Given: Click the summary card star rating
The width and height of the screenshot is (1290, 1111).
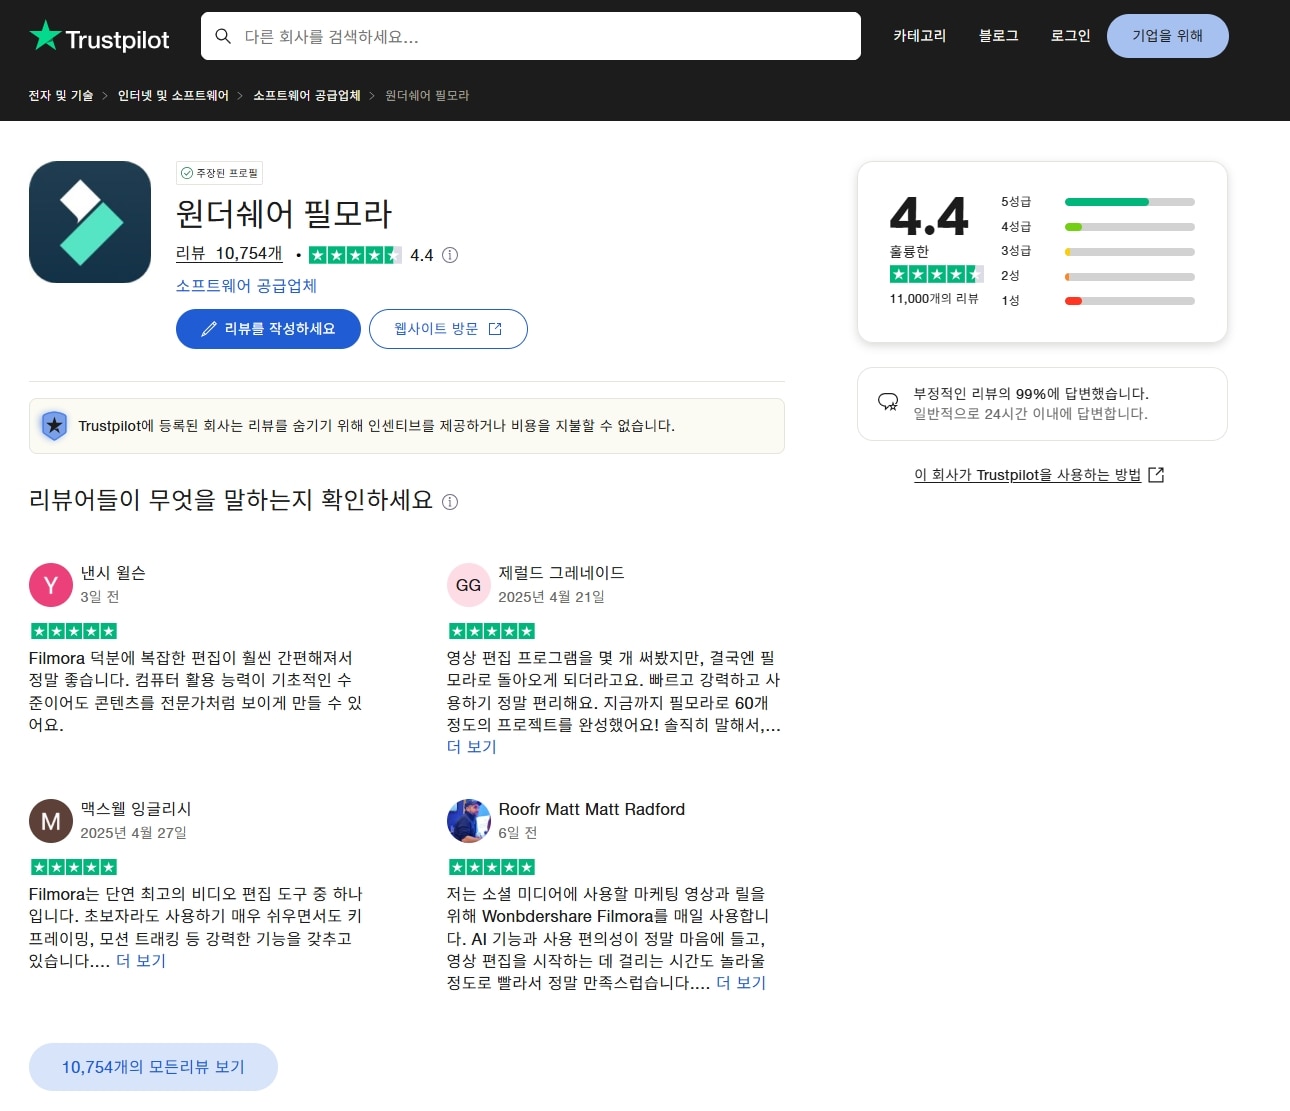Looking at the screenshot, I should point(937,274).
